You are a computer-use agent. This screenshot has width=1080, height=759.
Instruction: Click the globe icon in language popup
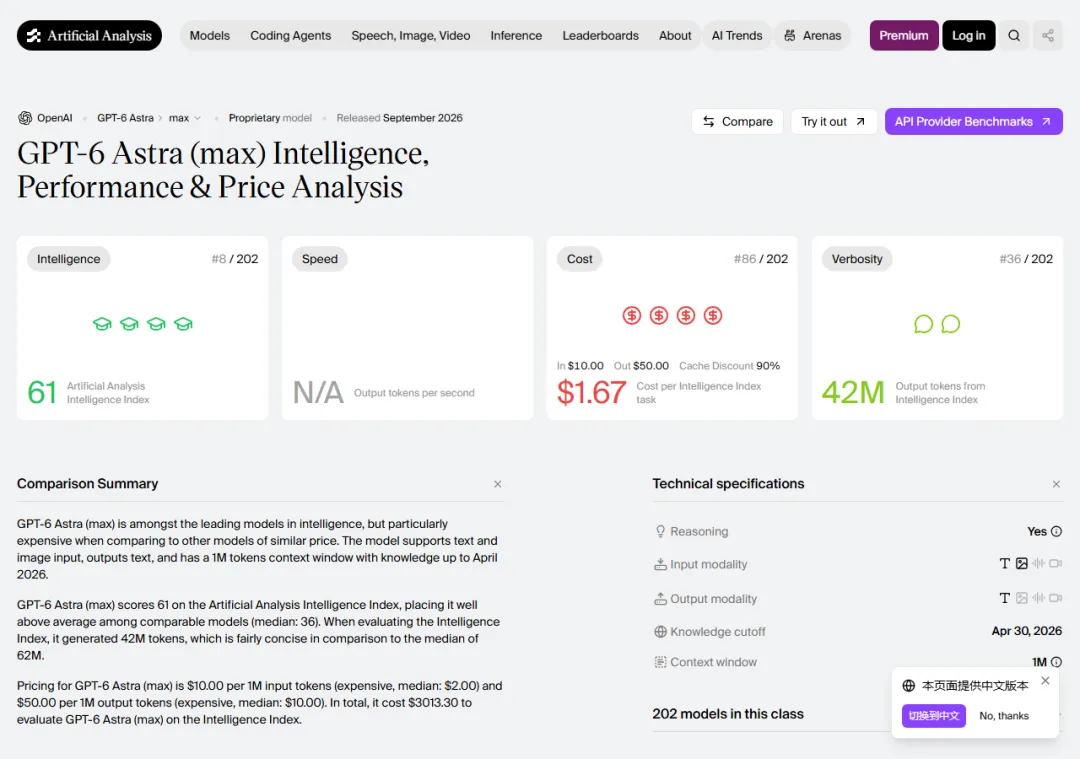coord(908,685)
